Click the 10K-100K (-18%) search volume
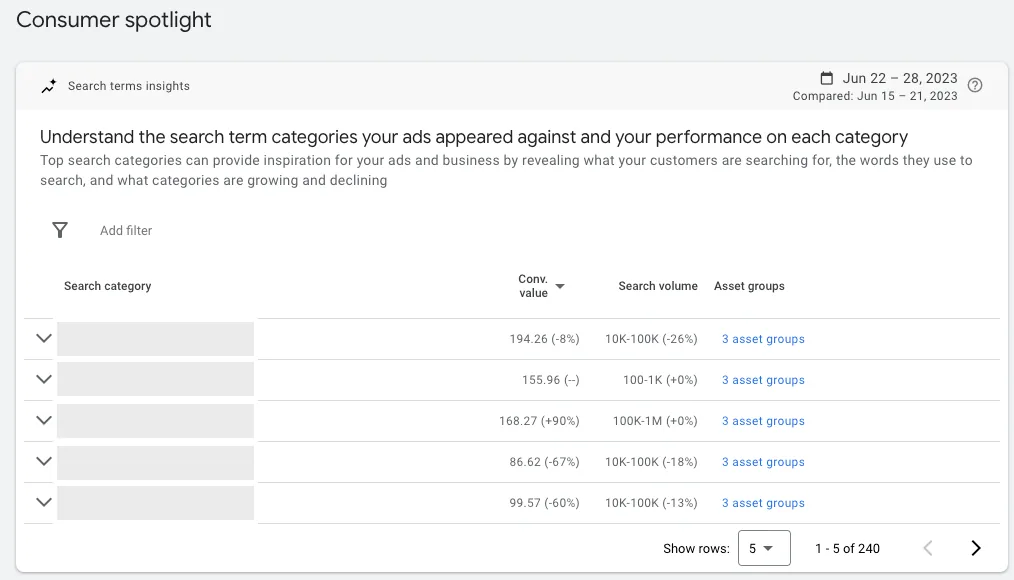This screenshot has height=580, width=1014. click(x=651, y=462)
